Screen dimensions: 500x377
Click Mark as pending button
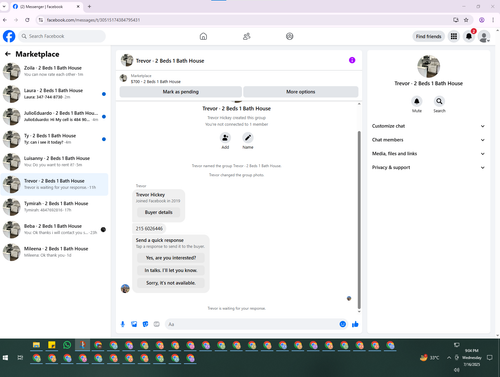click(x=181, y=92)
